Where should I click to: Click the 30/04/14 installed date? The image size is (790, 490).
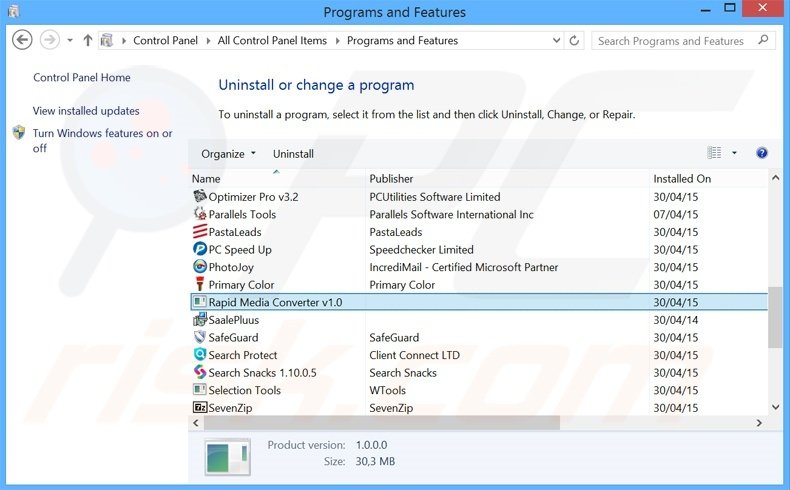click(x=676, y=320)
